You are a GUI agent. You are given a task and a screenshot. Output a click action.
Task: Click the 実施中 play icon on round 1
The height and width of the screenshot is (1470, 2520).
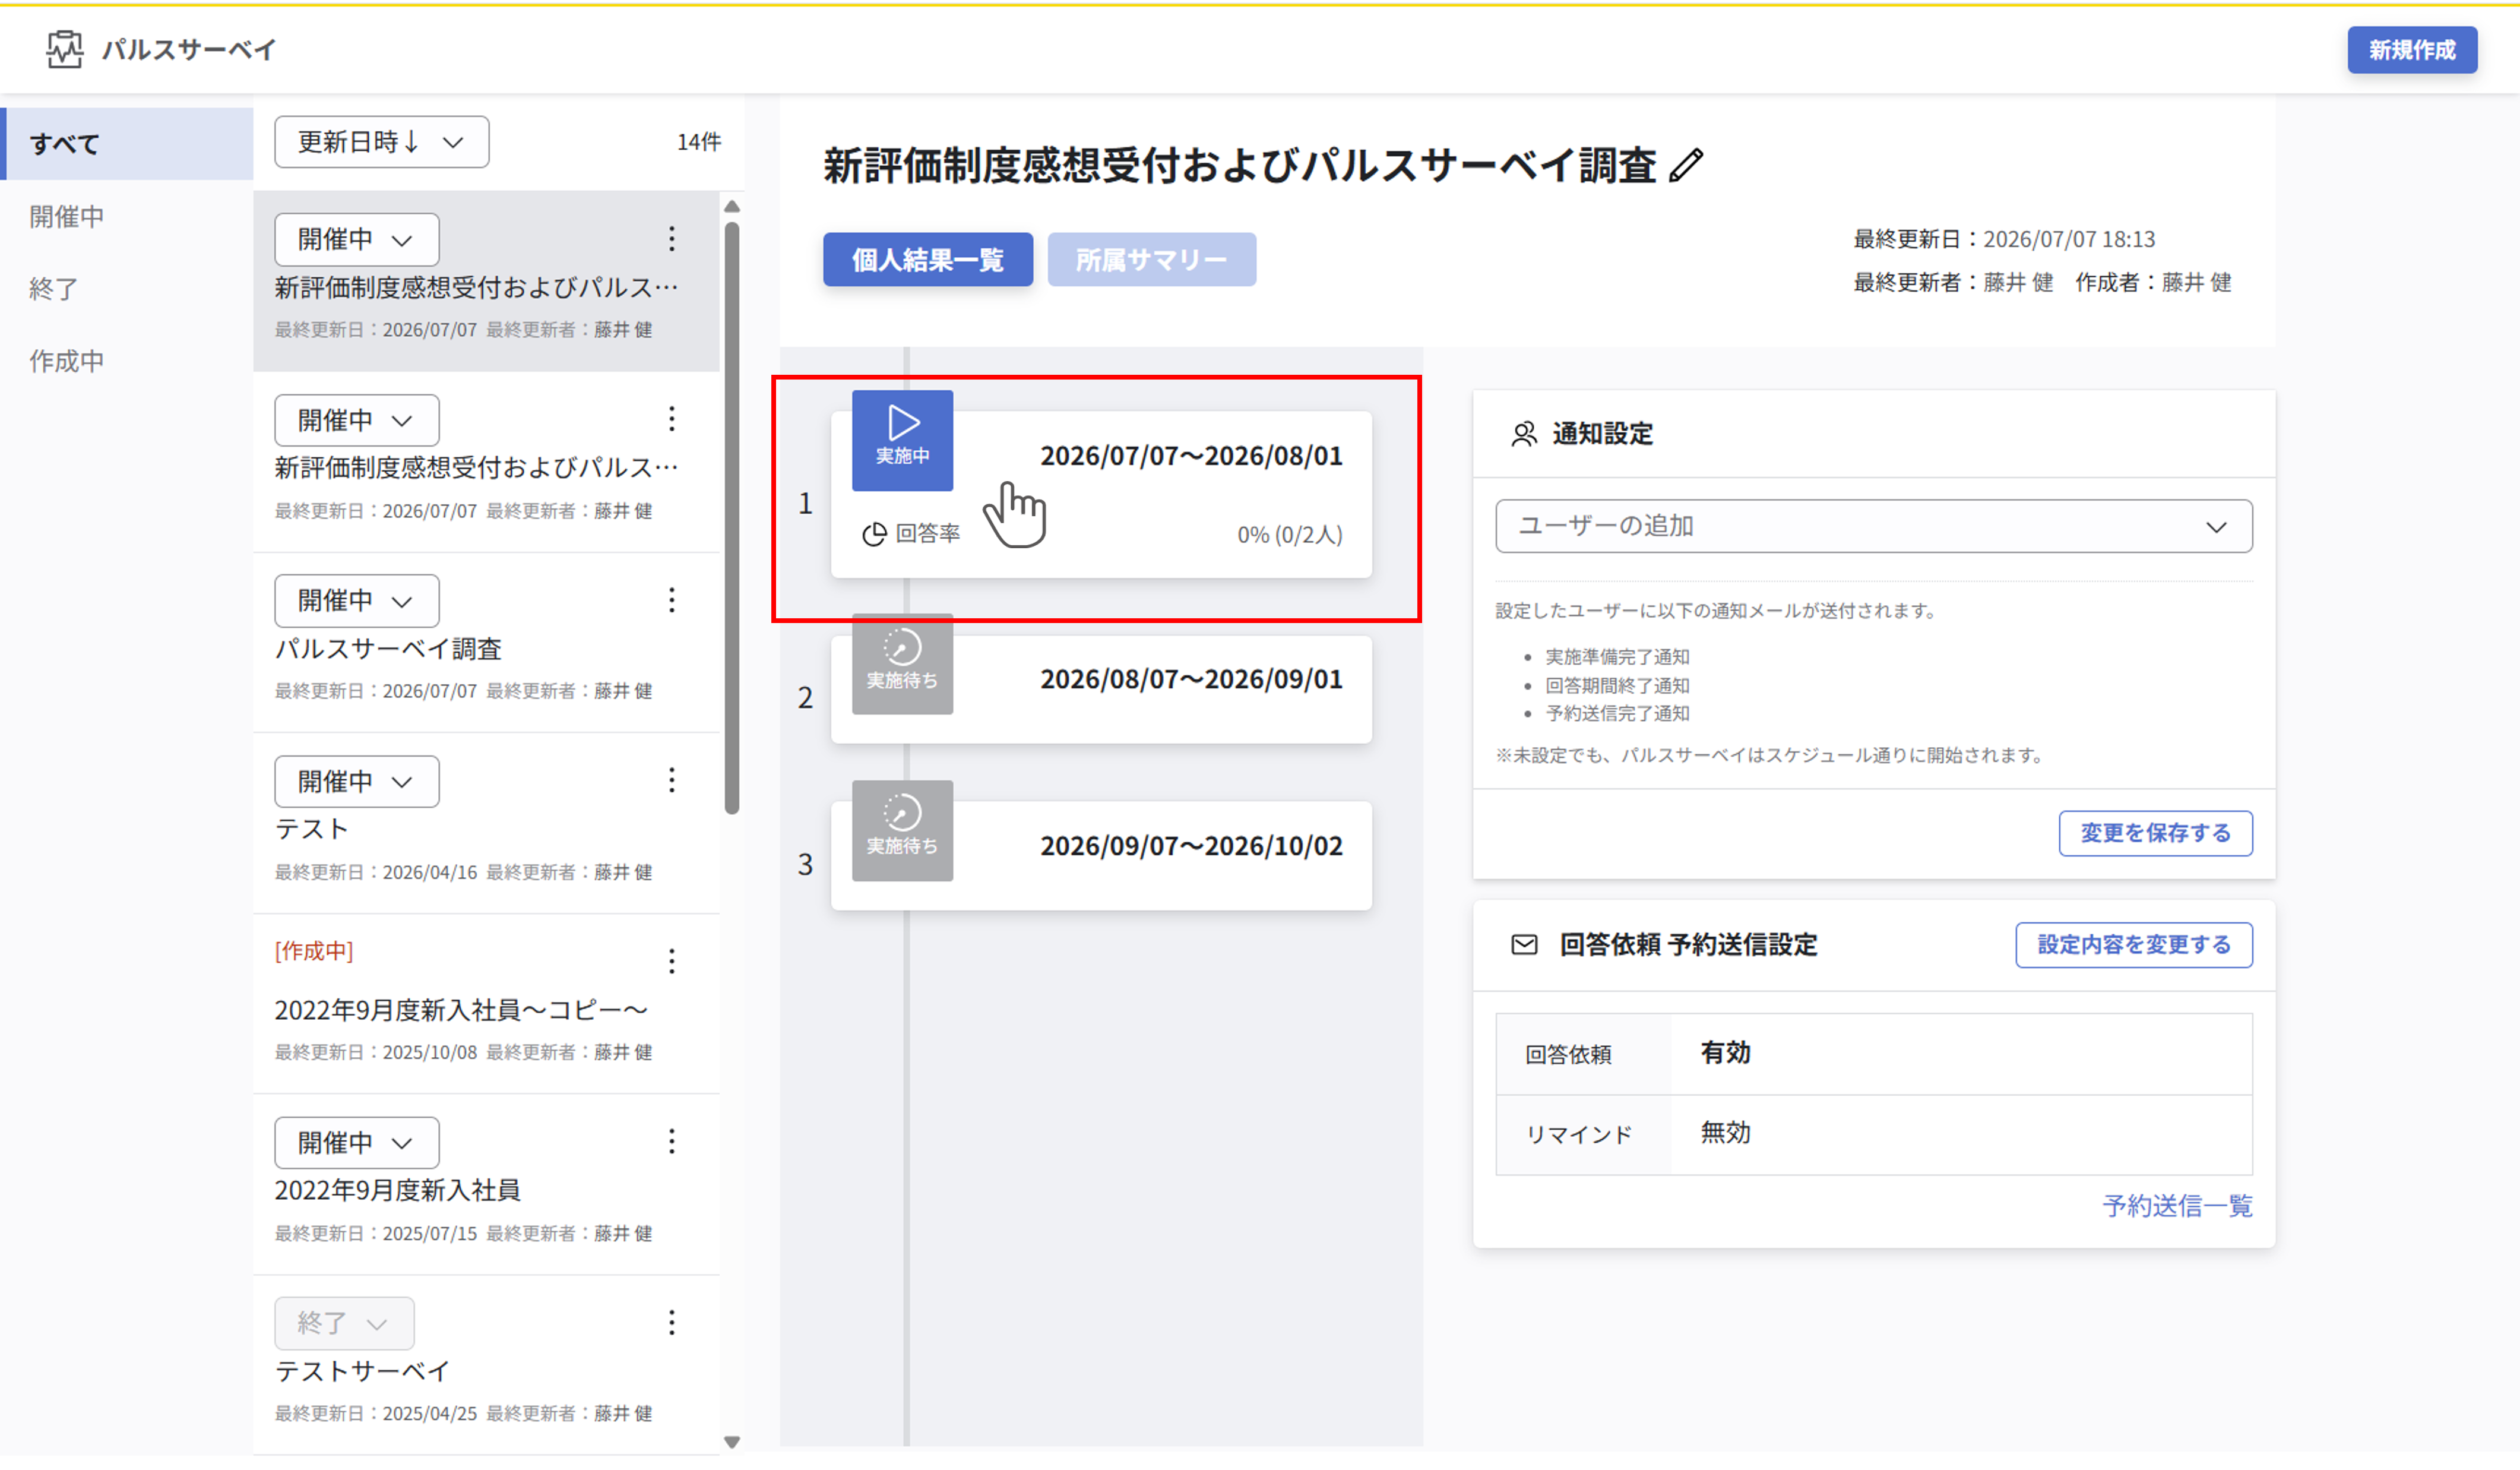tap(902, 440)
